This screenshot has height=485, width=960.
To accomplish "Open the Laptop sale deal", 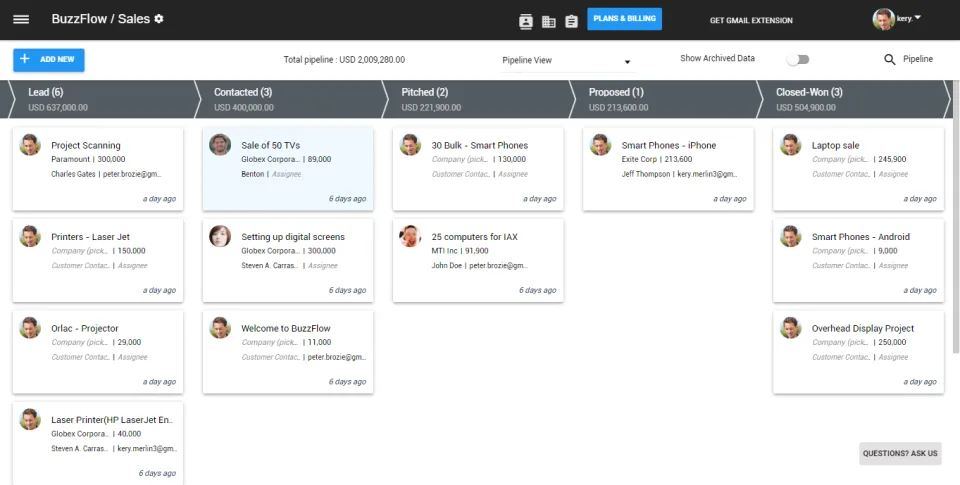I will point(835,145).
